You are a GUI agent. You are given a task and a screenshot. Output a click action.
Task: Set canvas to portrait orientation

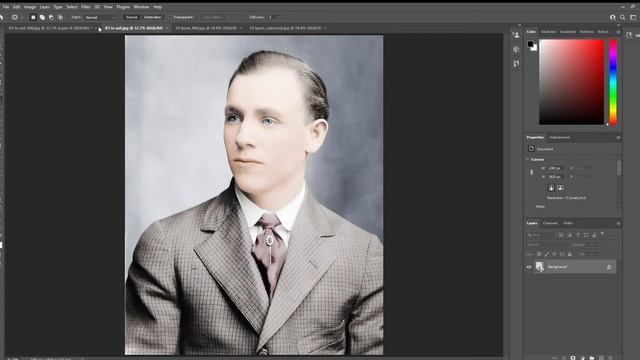pyautogui.click(x=551, y=188)
